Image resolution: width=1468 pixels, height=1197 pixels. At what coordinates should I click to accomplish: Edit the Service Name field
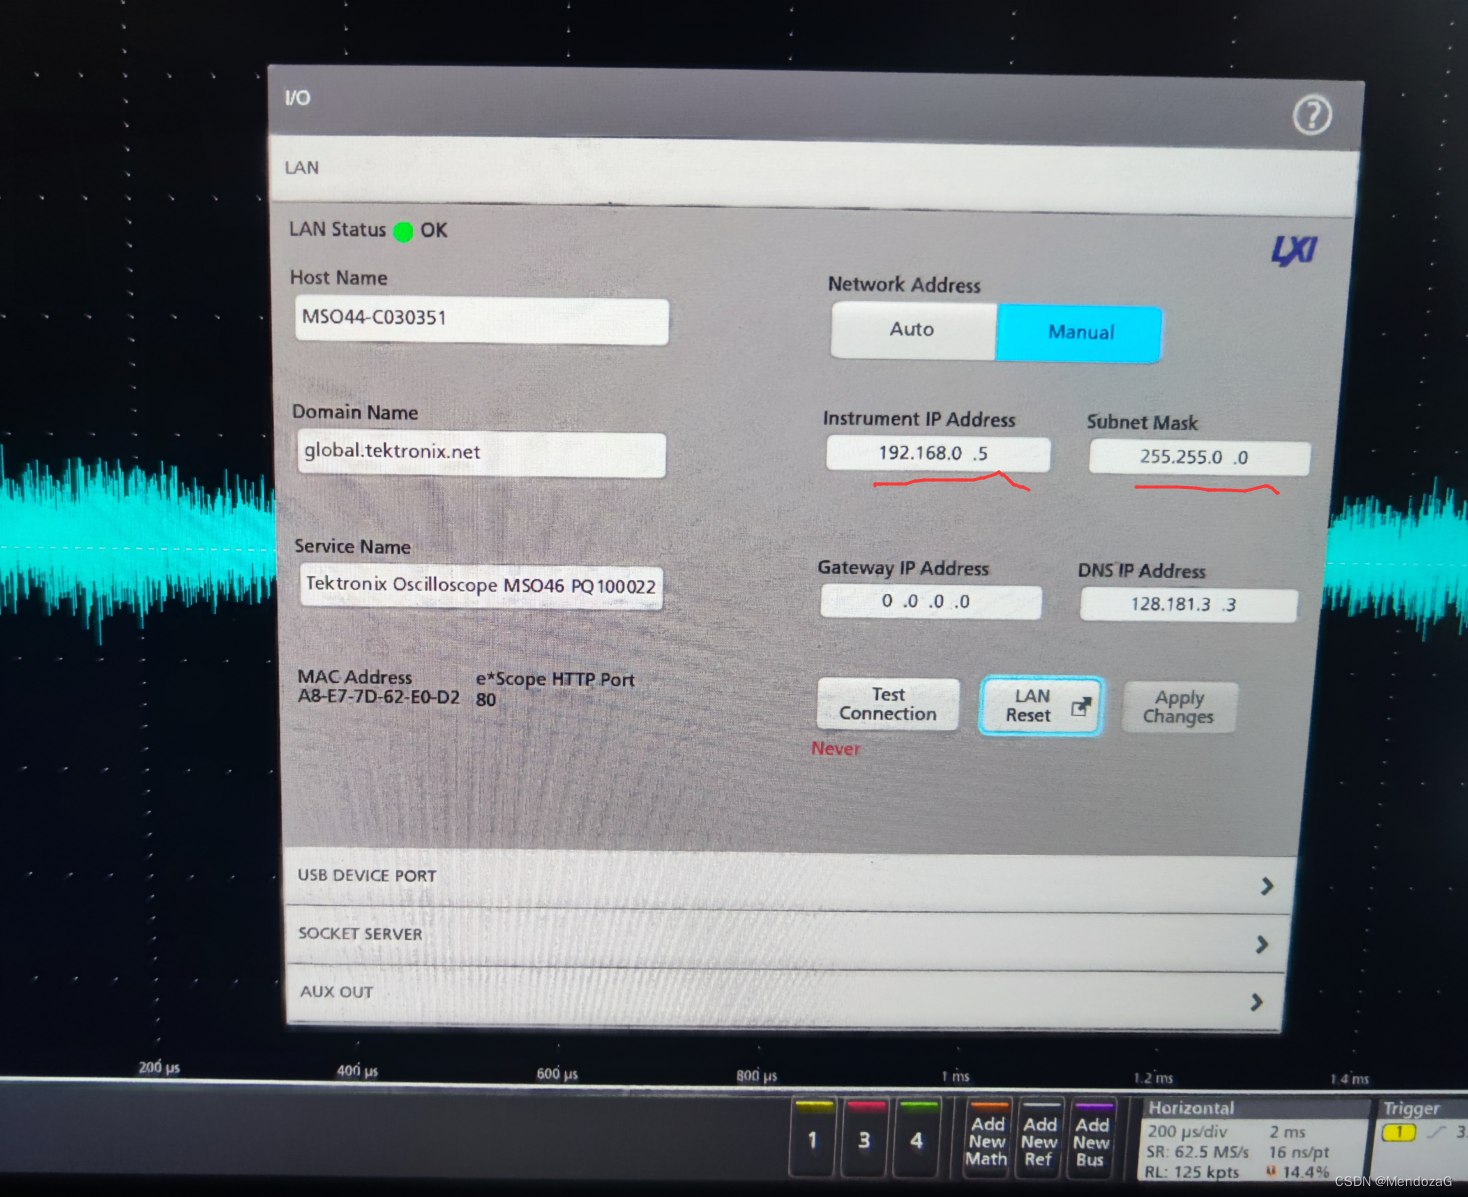tap(481, 586)
